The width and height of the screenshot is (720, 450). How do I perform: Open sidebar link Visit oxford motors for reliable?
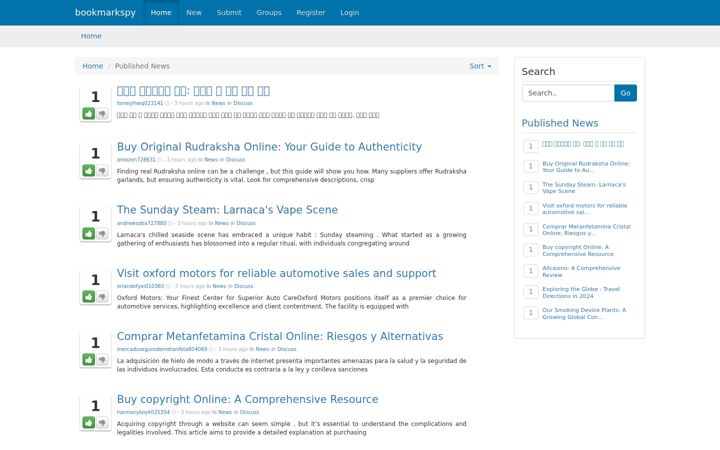click(585, 209)
